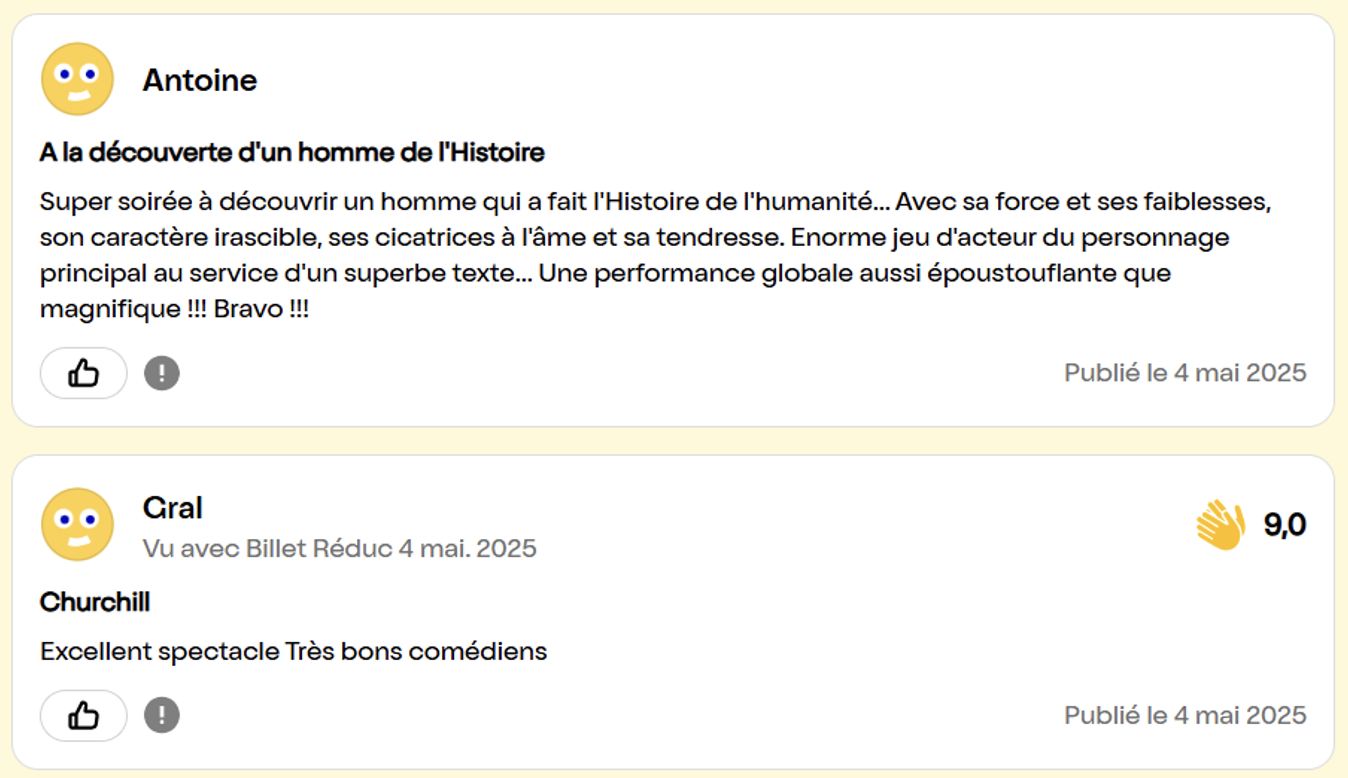Screen dimensions: 1348x778
Task: Select the title 'A la découverte d'un homme de l'Histoire'
Action: 292,153
